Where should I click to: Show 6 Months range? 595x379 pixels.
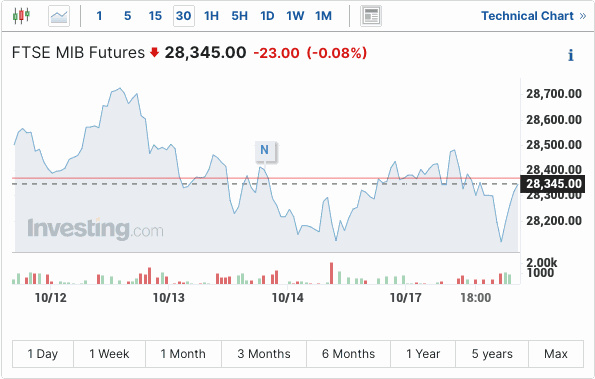tap(348, 354)
